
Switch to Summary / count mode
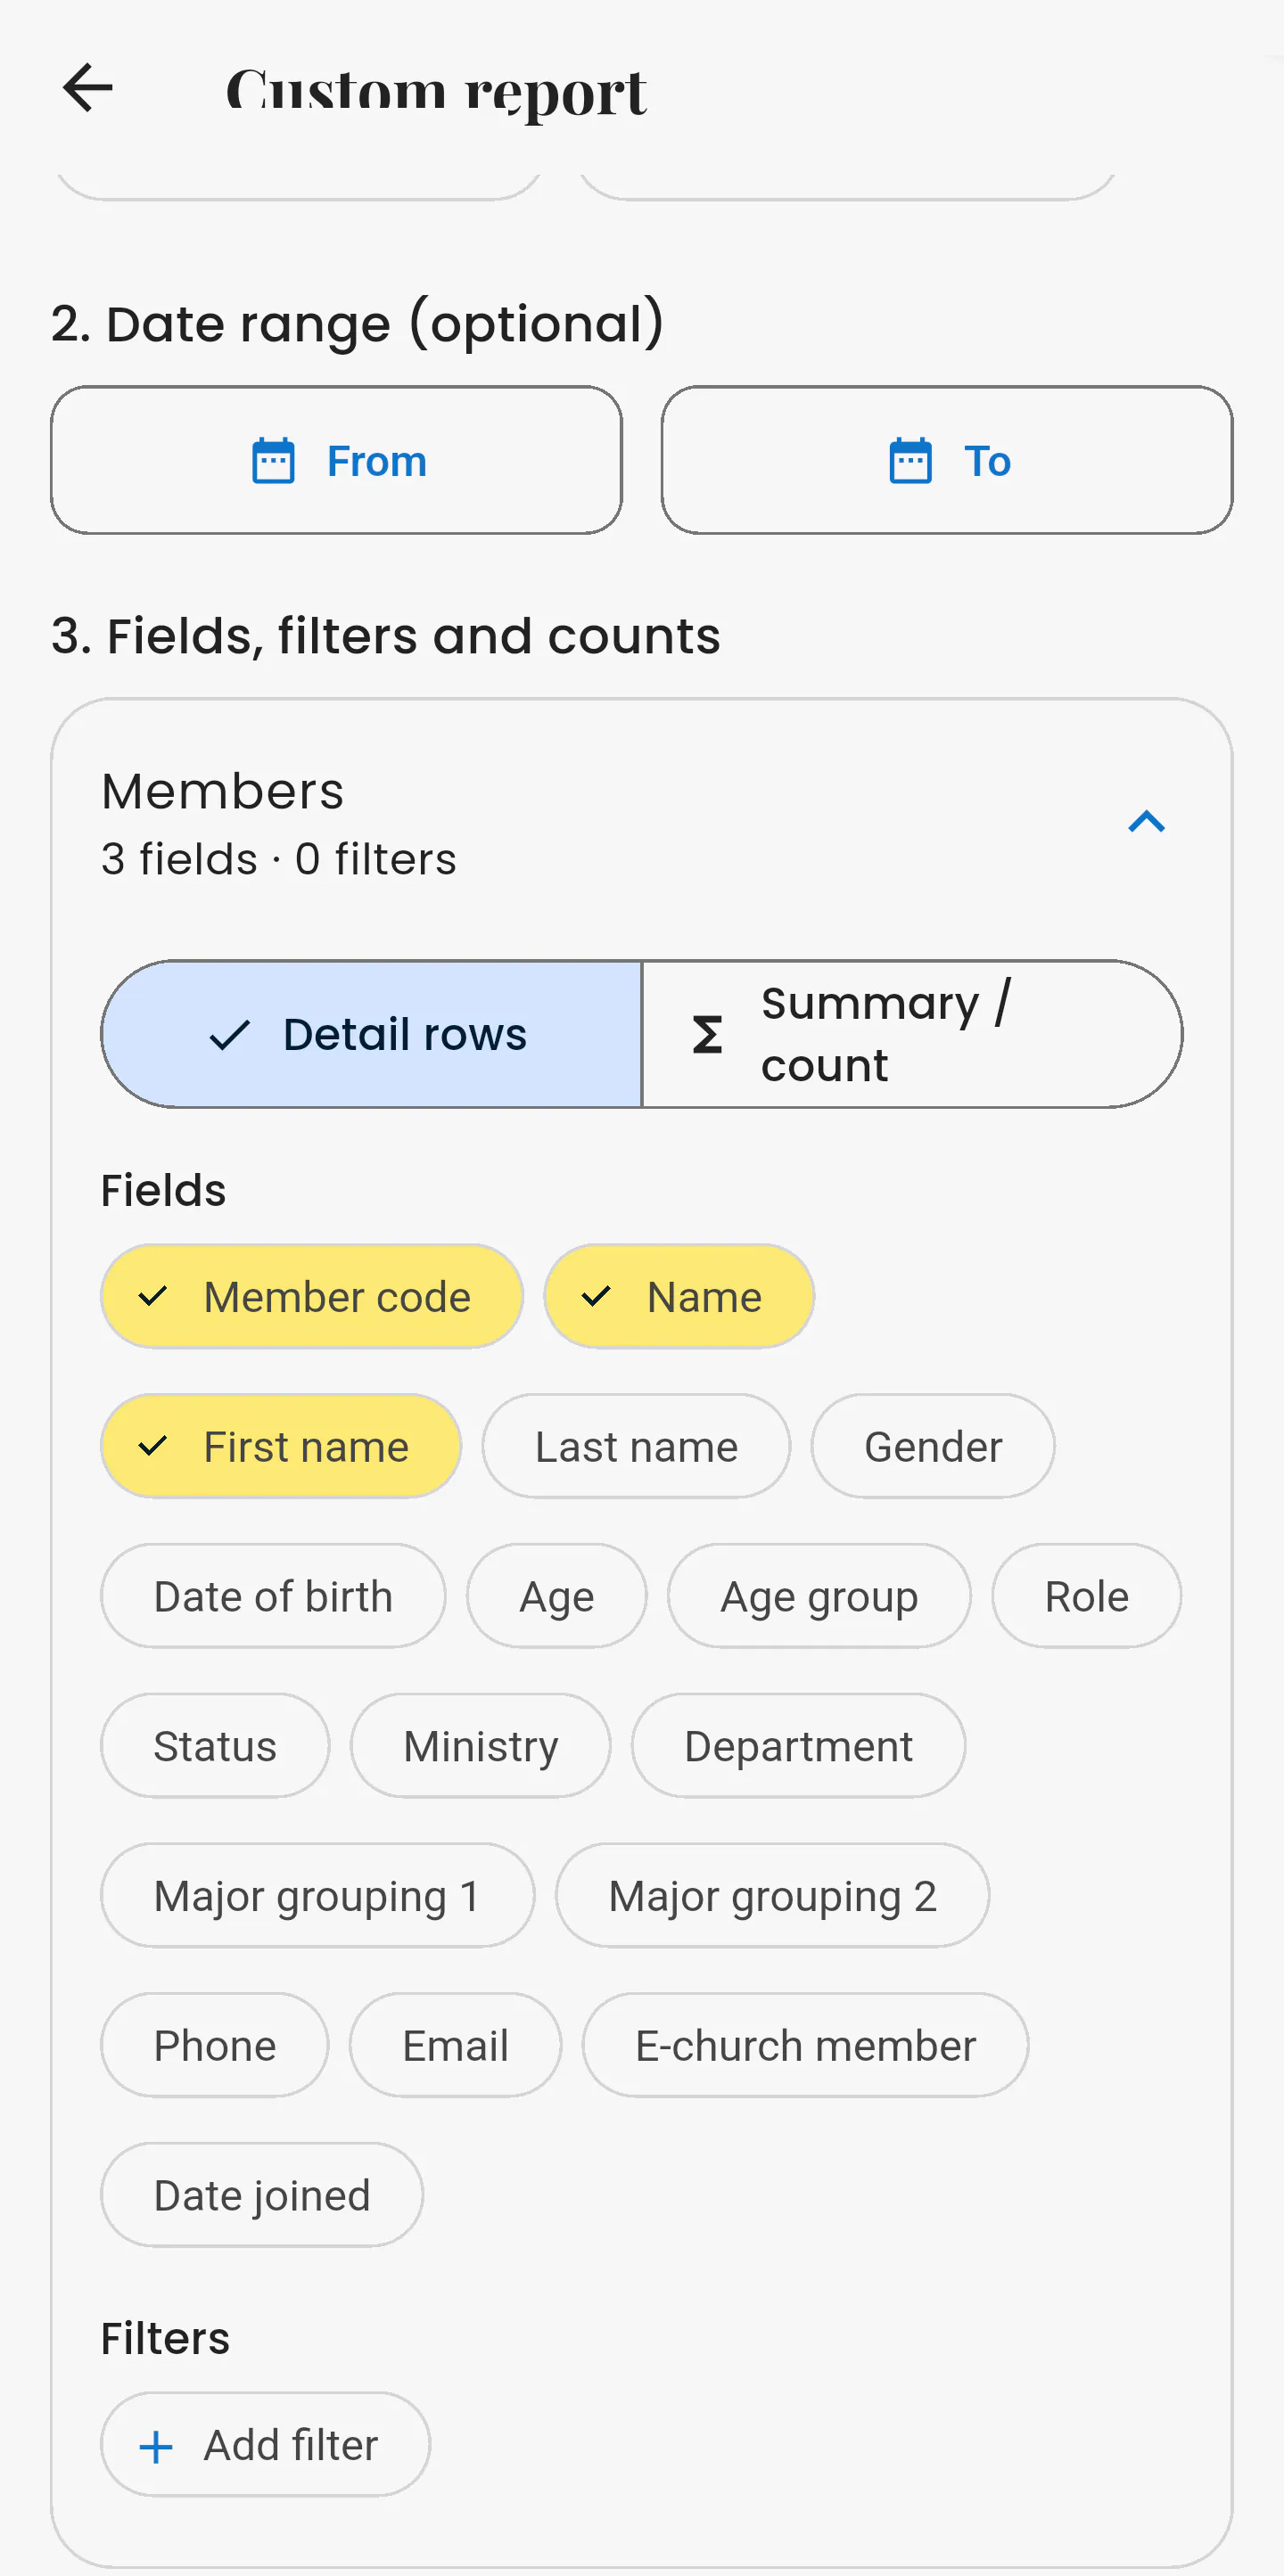[912, 1034]
